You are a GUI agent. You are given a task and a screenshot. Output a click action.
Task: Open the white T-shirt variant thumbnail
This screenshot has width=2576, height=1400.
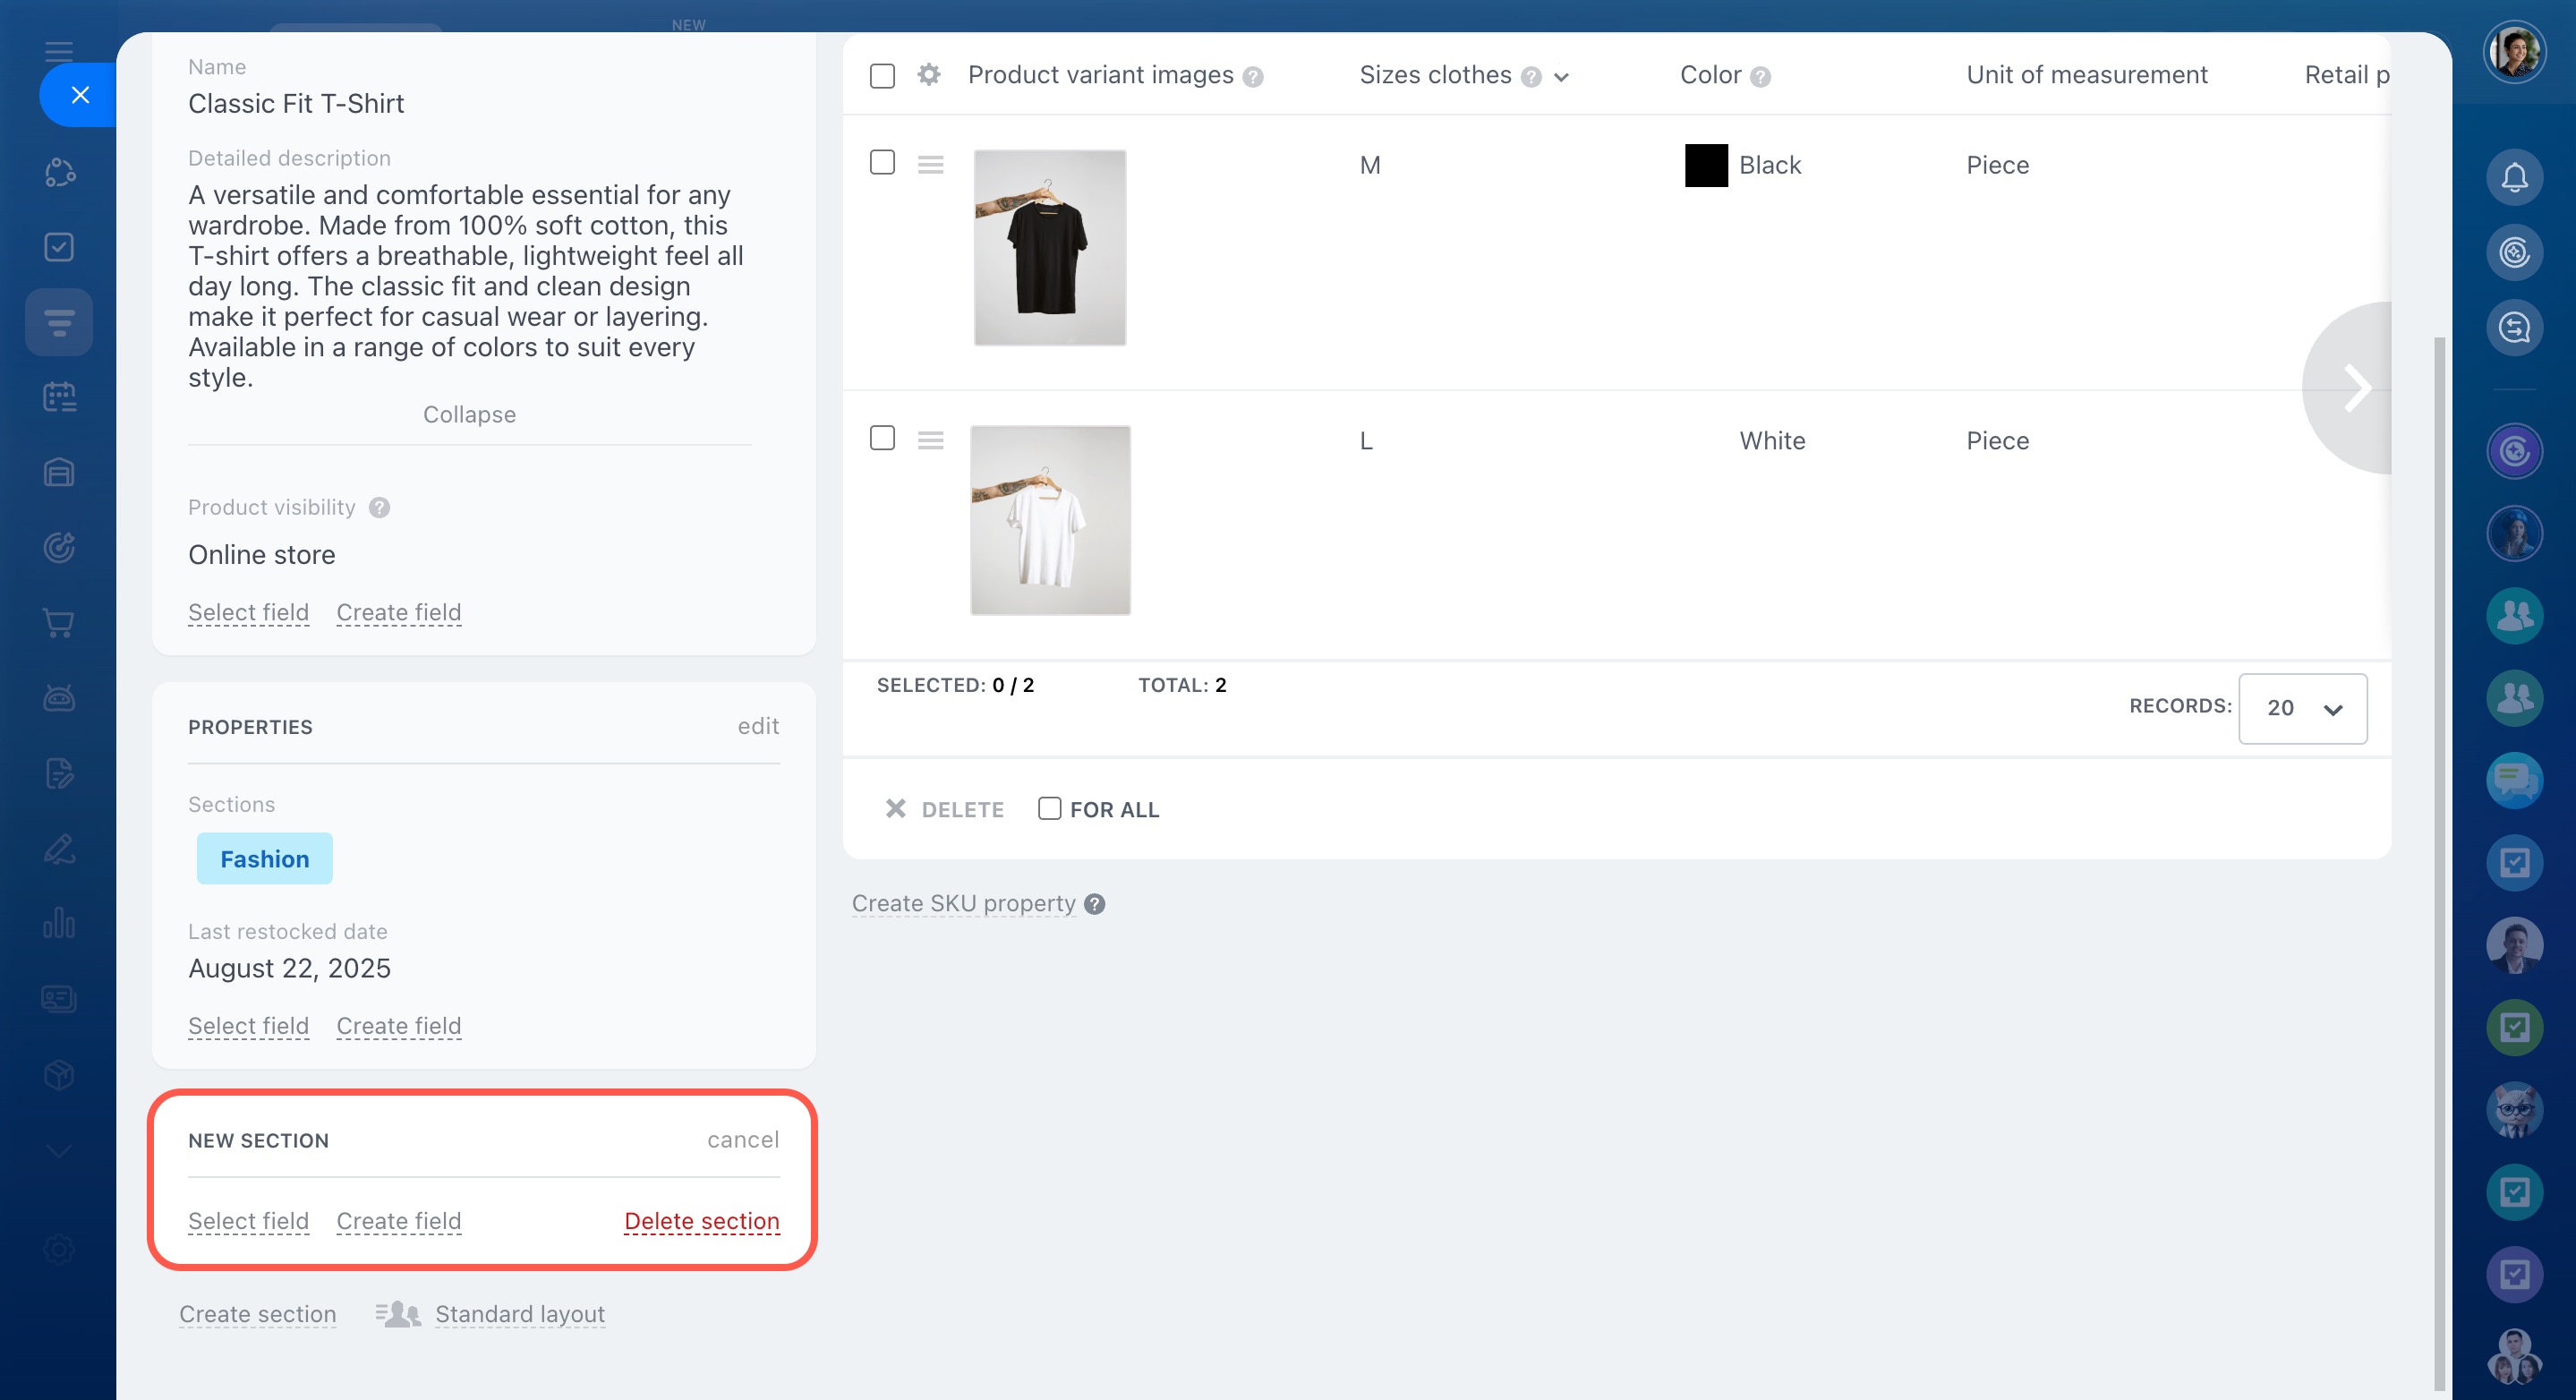[x=1050, y=520]
